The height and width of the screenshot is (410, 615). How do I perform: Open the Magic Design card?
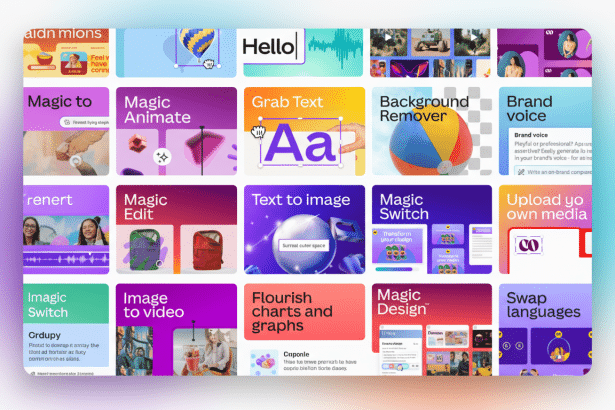click(432, 330)
